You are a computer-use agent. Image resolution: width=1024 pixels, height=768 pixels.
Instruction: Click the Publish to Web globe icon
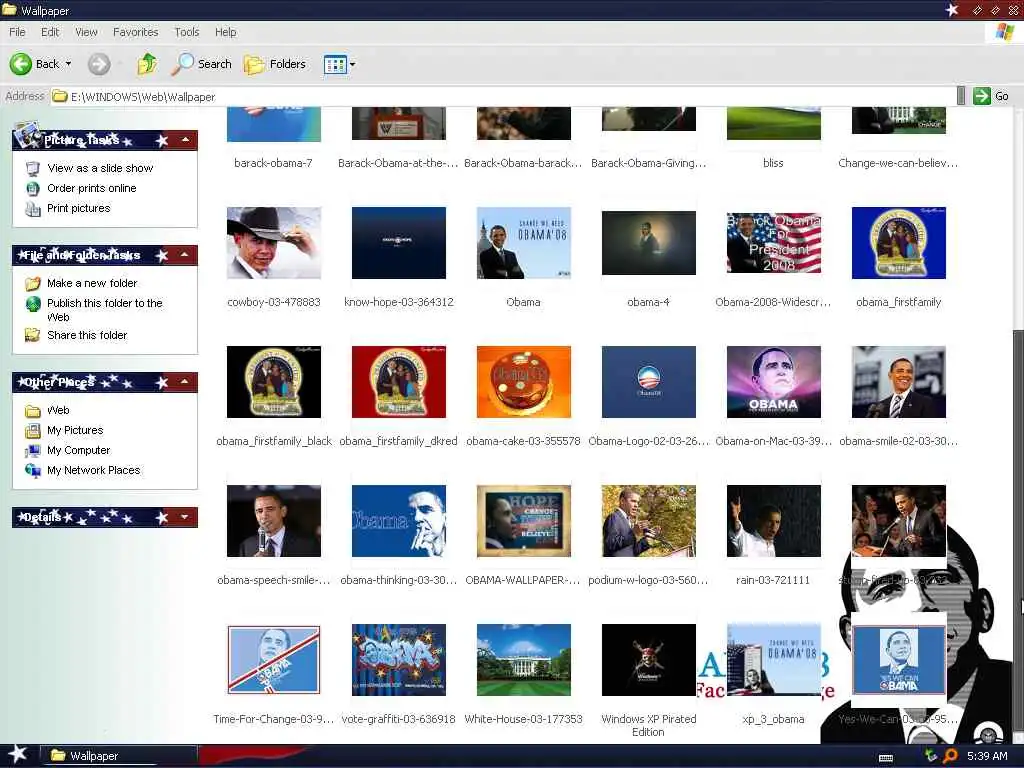[x=33, y=304]
